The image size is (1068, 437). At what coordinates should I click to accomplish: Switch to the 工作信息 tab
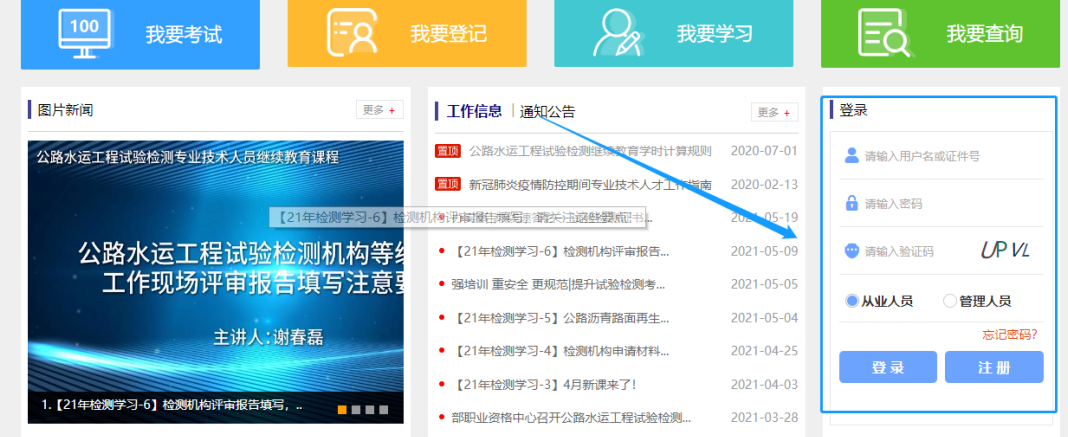(474, 111)
